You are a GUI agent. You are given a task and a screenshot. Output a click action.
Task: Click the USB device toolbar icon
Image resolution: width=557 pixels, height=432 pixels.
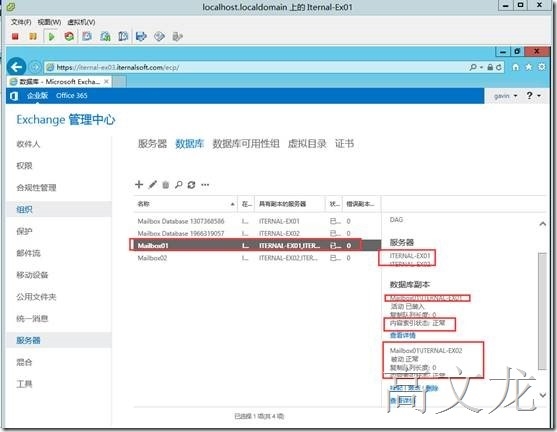tap(177, 36)
